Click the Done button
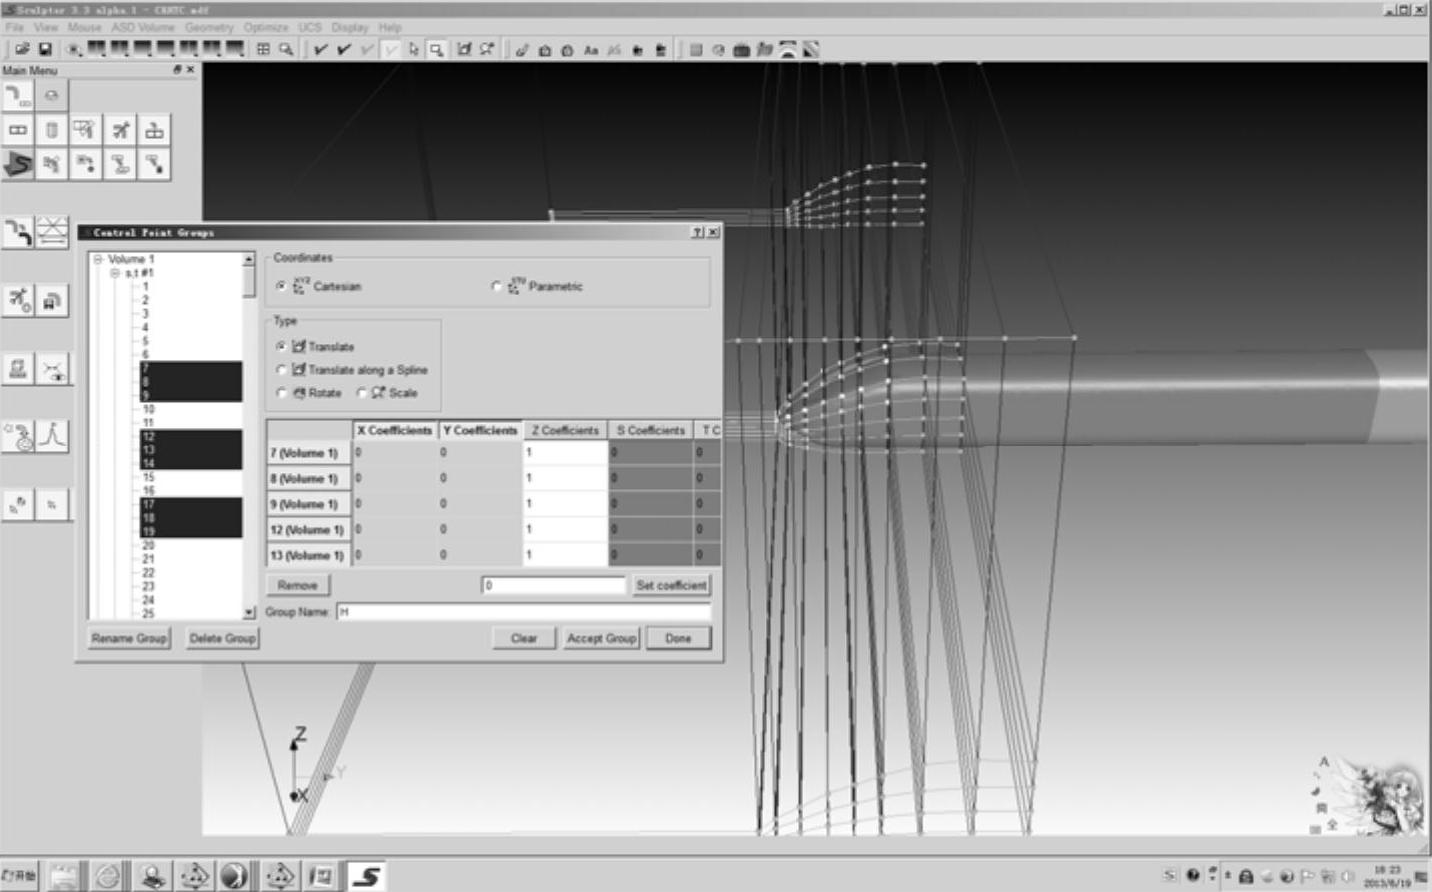This screenshot has height=892, width=1432. point(678,638)
